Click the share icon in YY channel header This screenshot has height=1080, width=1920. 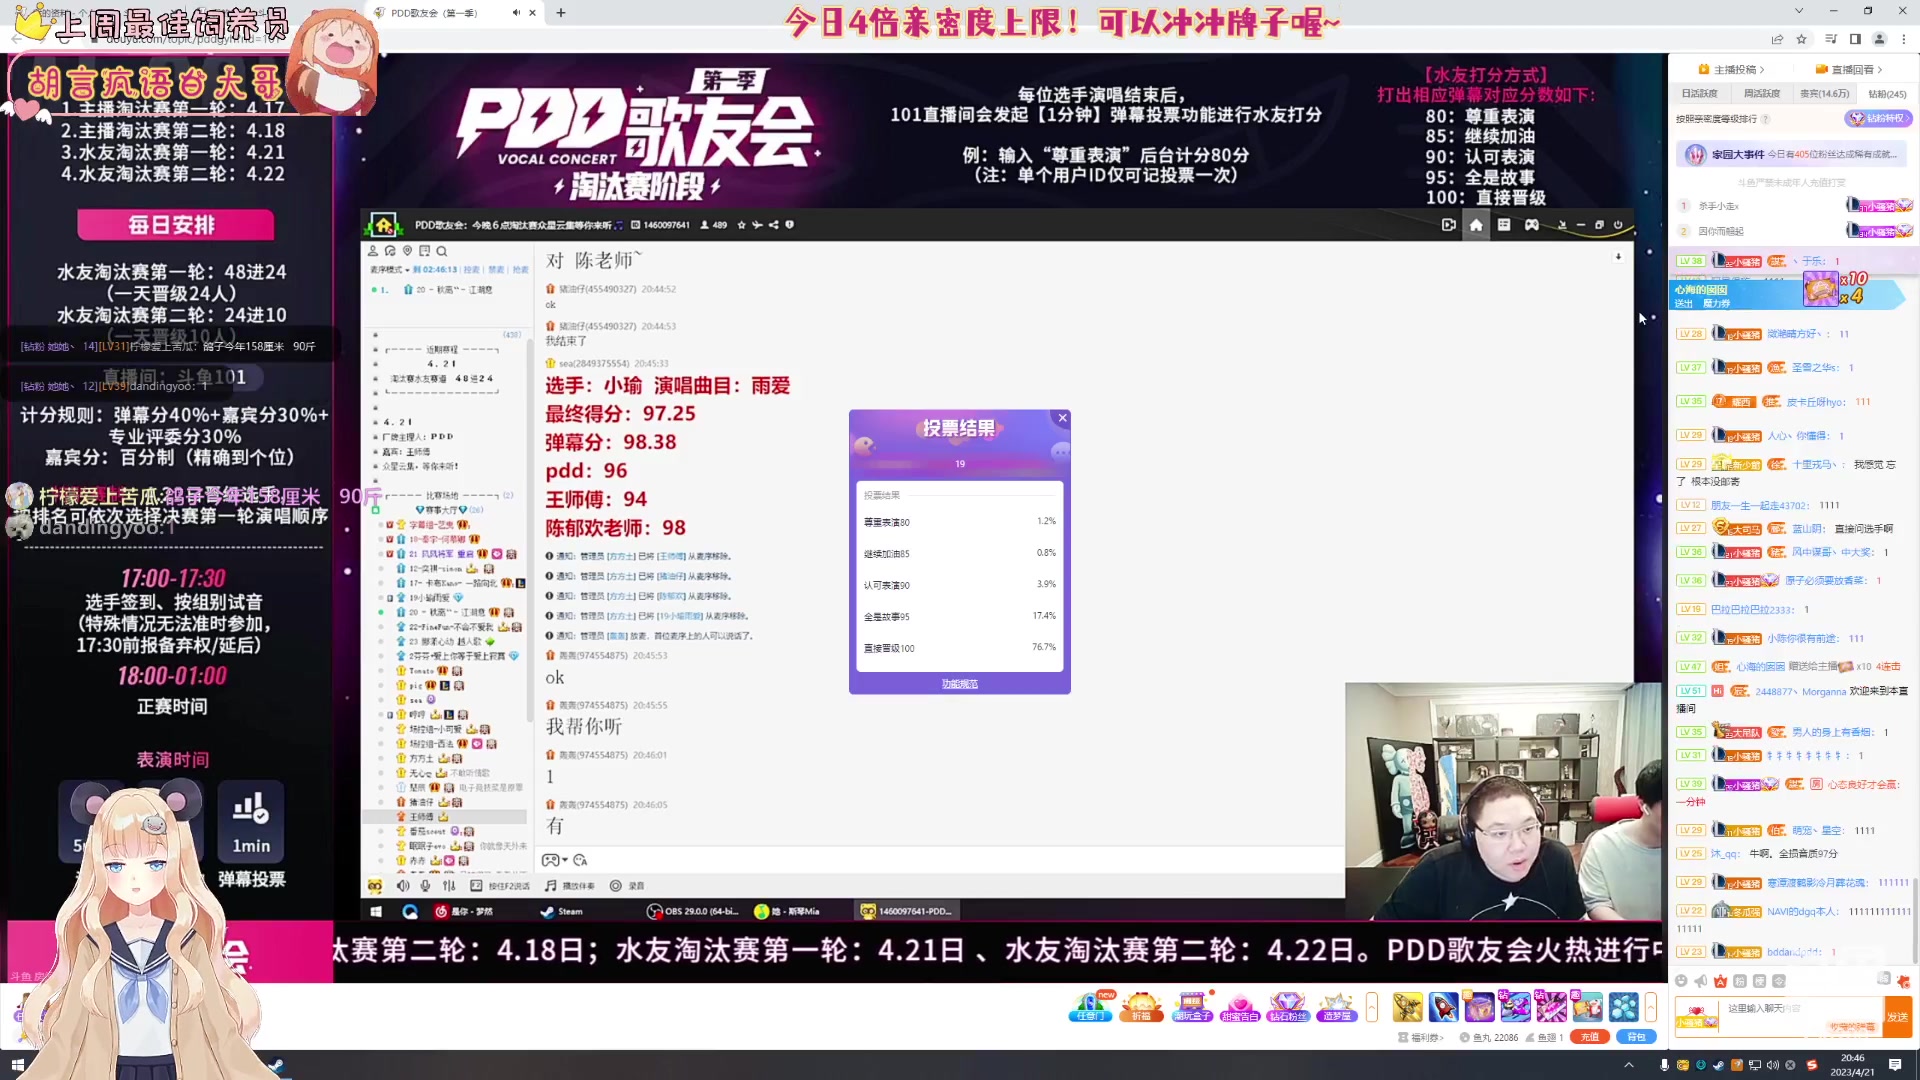pyautogui.click(x=773, y=225)
